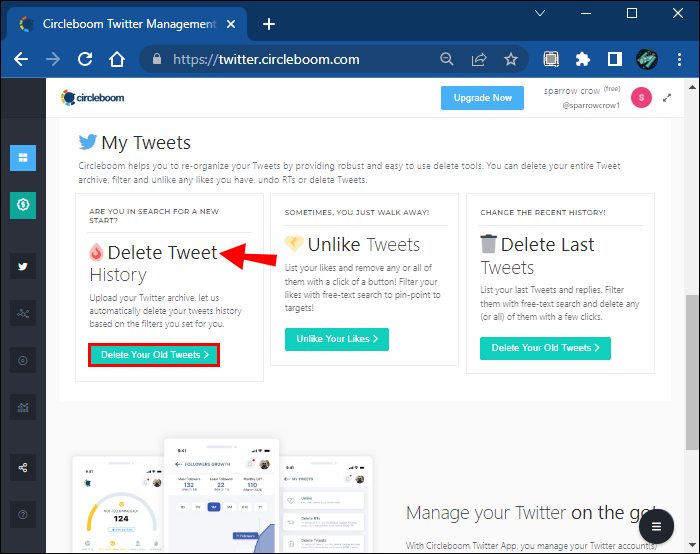
Task: Open the network circle icon in sidebar
Action: (x=23, y=313)
